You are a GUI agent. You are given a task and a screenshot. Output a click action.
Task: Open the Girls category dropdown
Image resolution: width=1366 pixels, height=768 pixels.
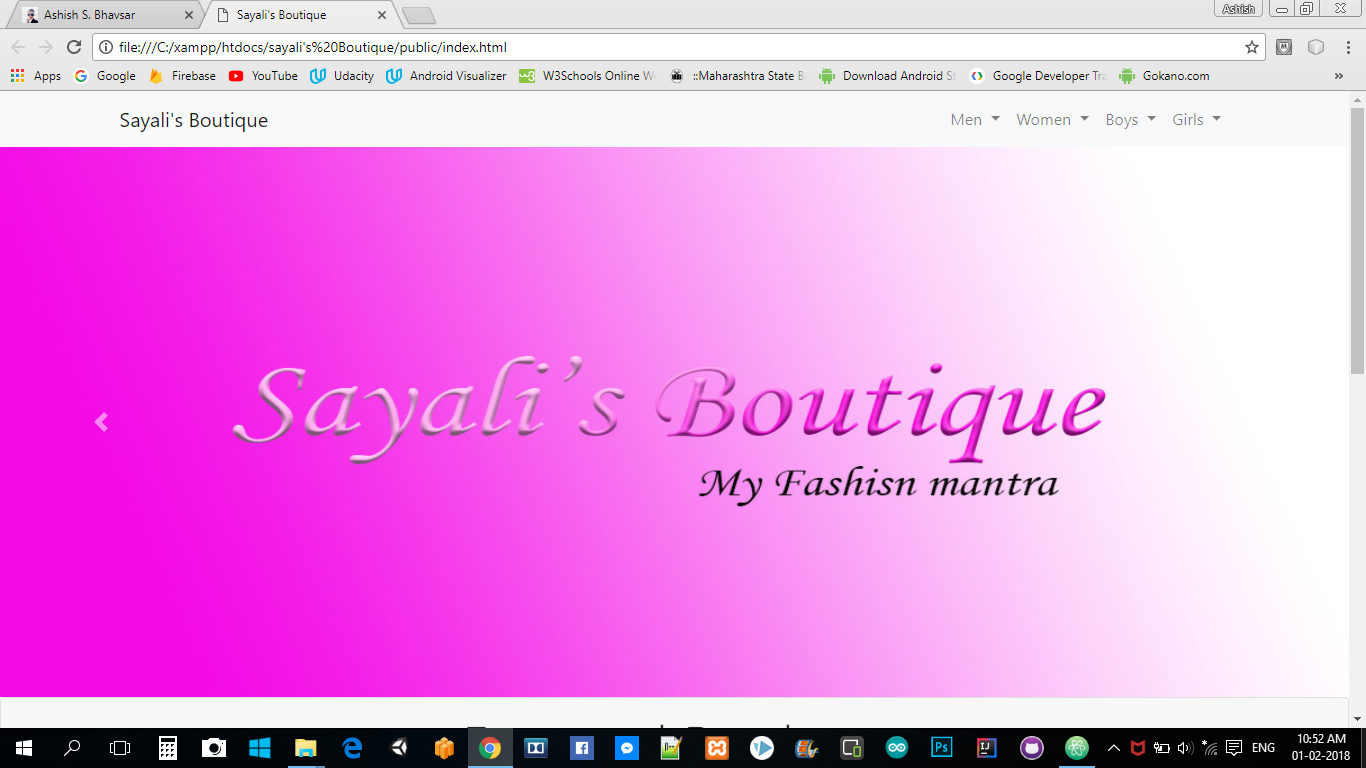[1196, 120]
